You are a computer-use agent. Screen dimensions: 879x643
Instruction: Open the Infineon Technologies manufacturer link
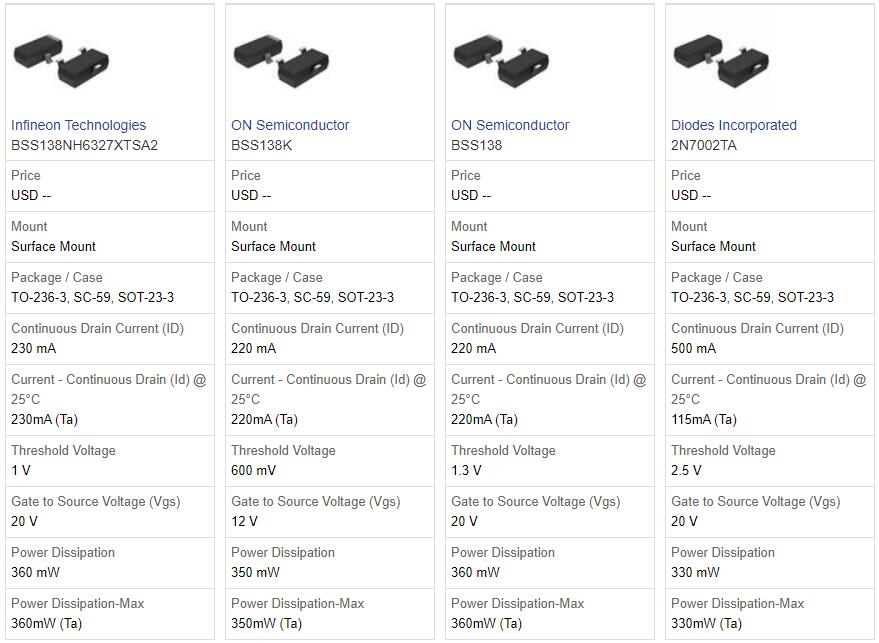77,125
